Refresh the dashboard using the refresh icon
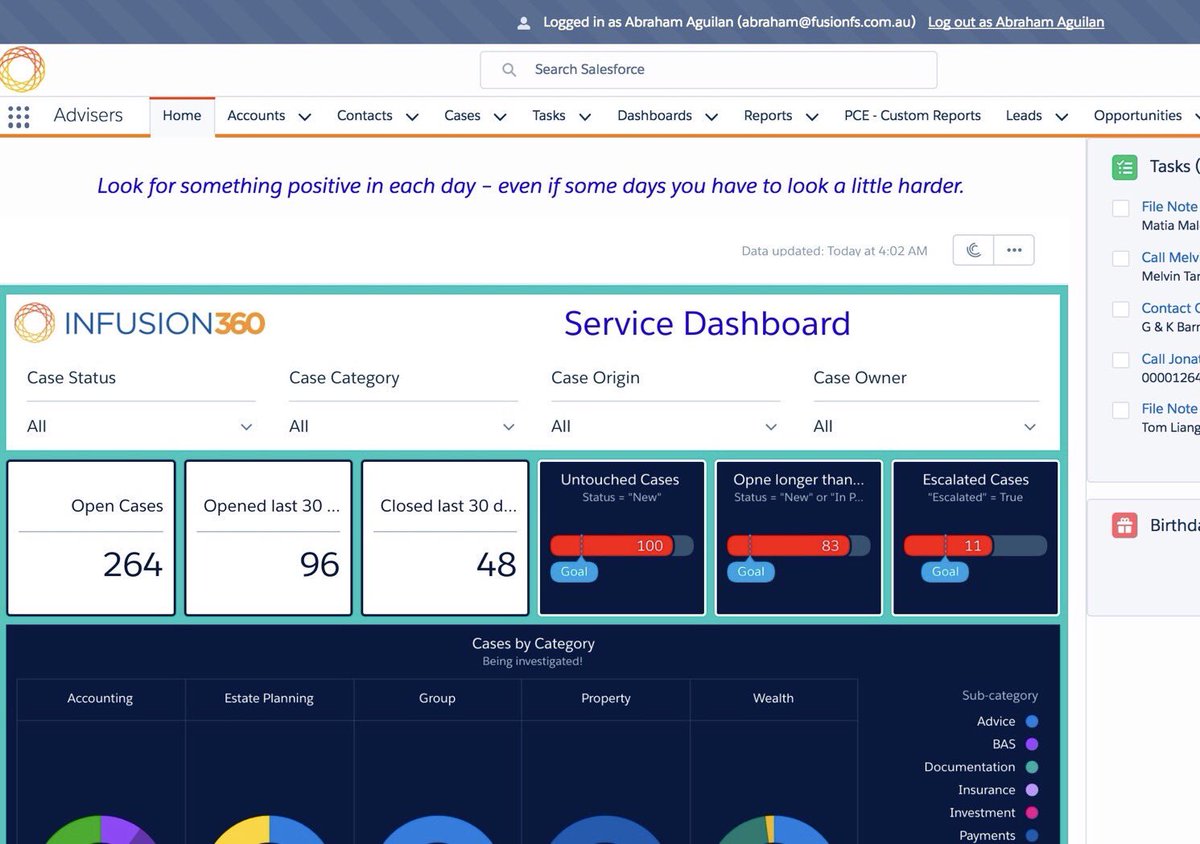This screenshot has width=1200, height=844. coord(972,250)
